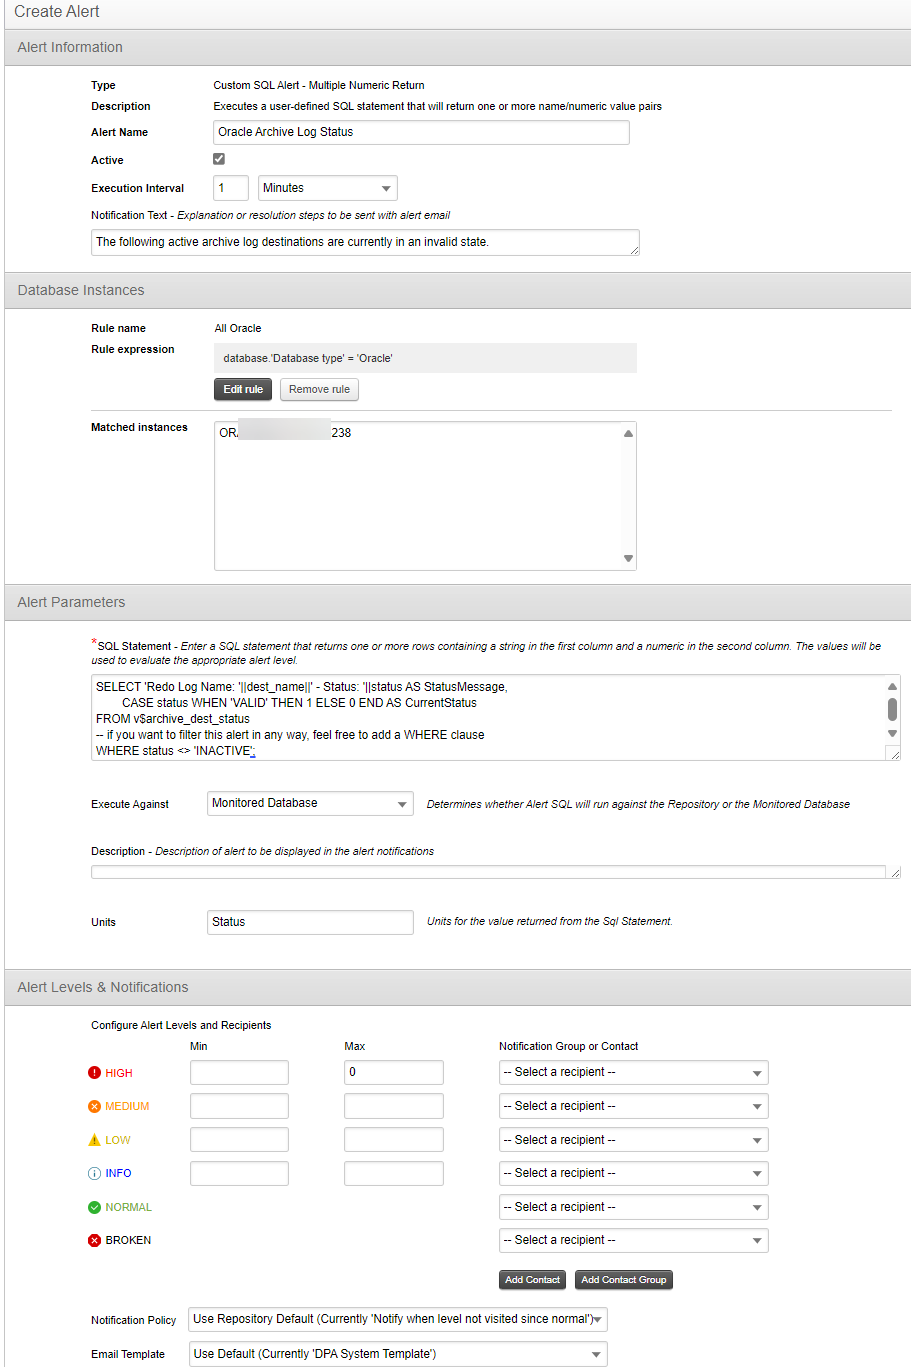Click the Remove rule button
Screen dimensions: 911x1367
319,389
